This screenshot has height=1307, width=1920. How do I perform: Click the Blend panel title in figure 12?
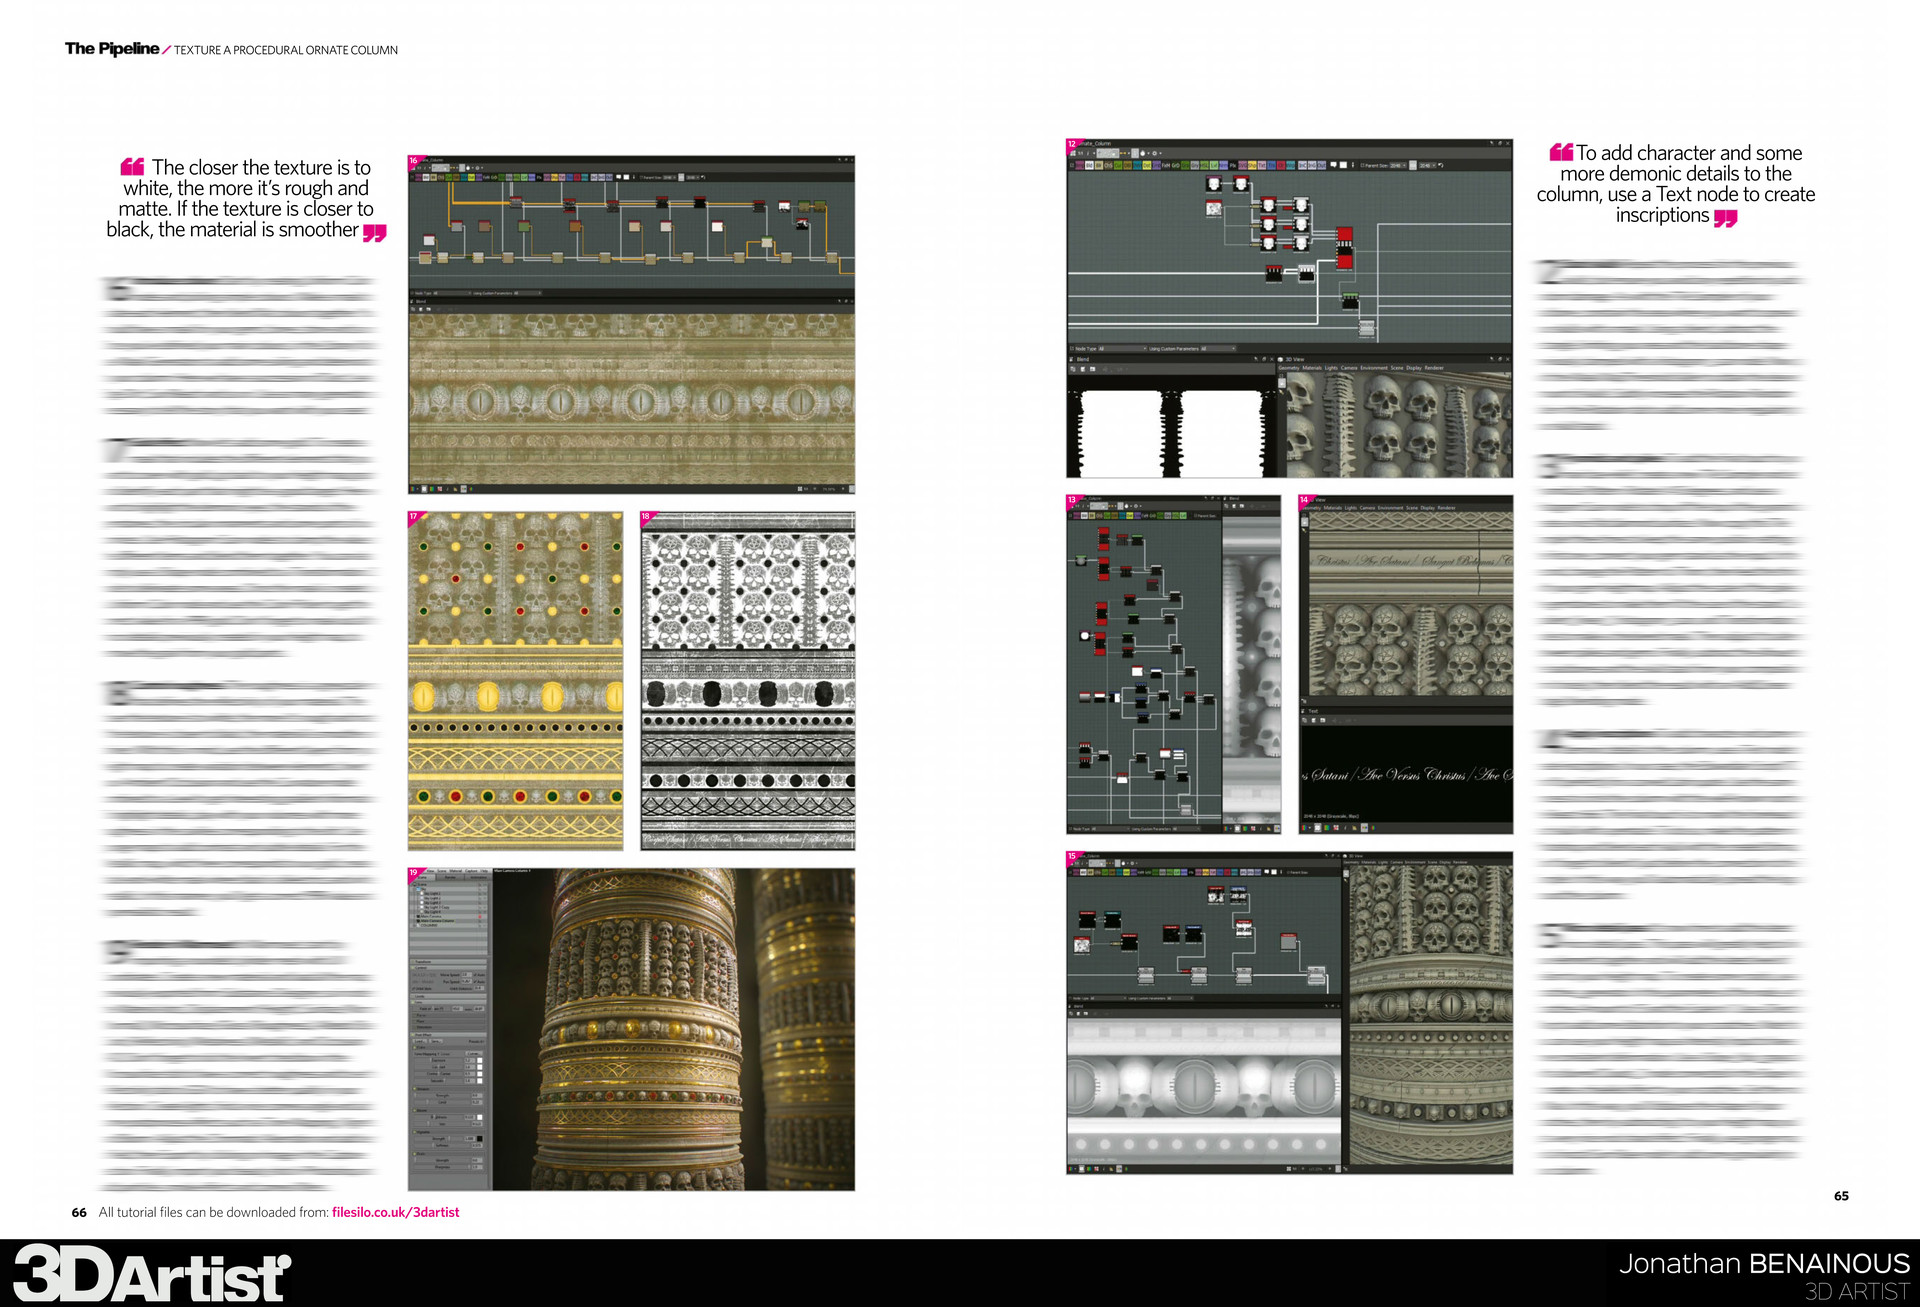[1083, 359]
